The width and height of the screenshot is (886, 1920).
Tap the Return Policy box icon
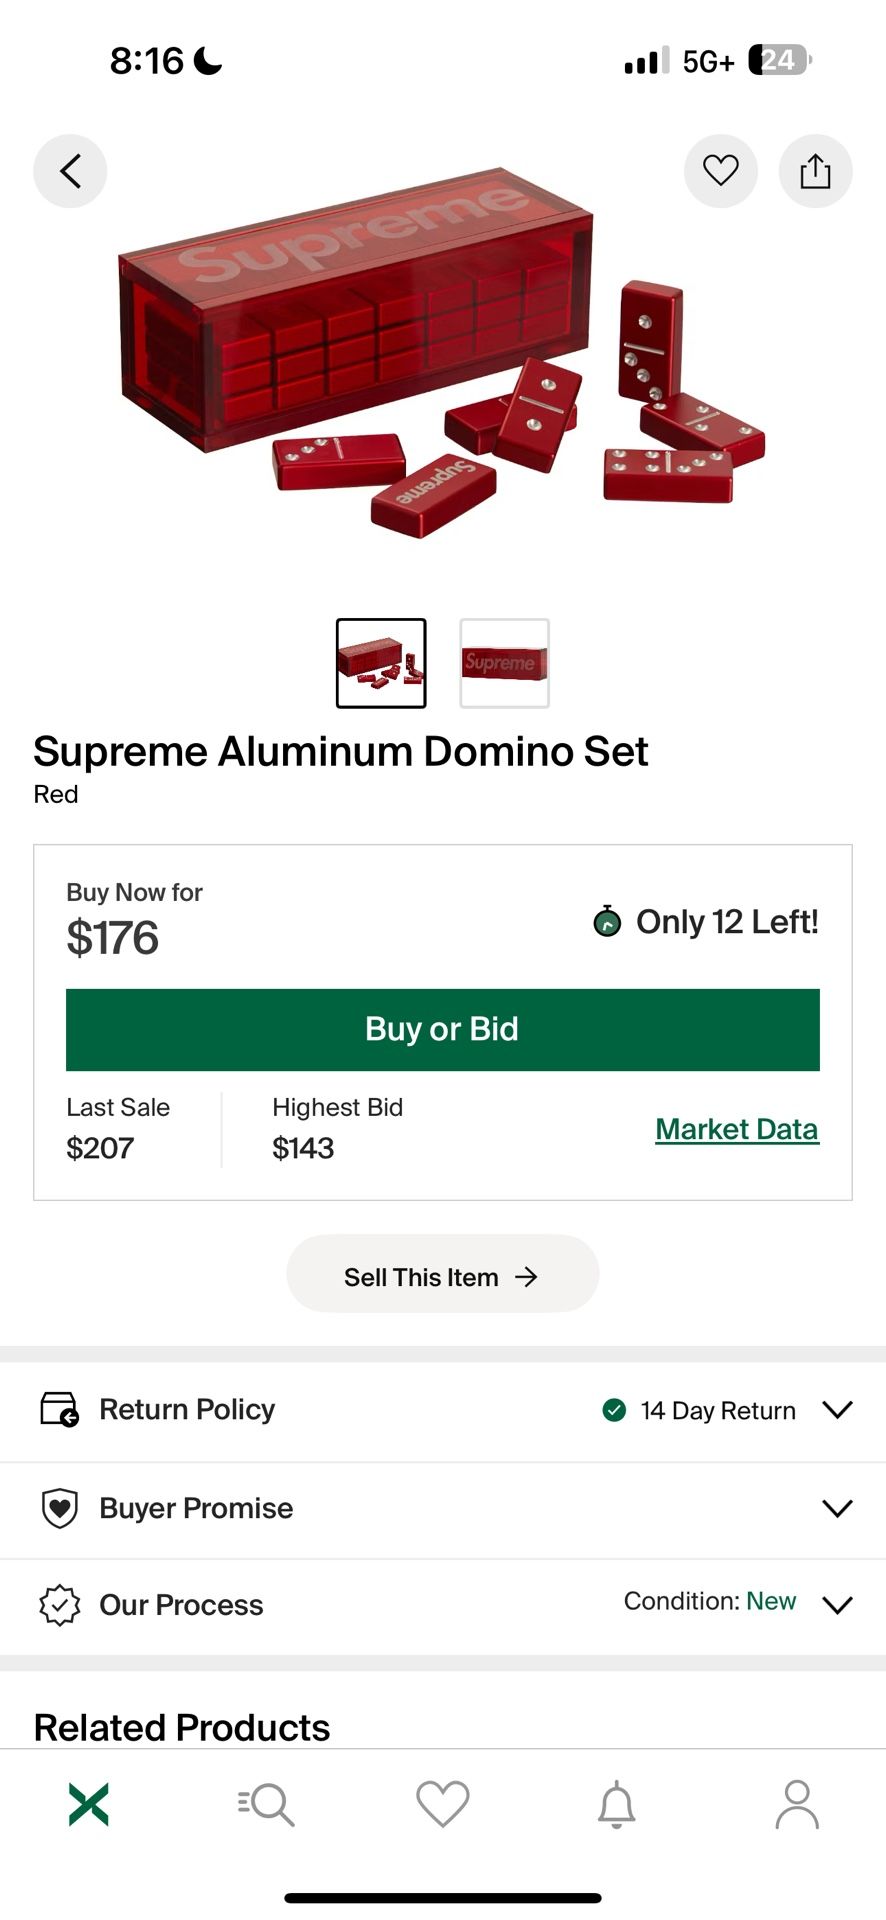(x=59, y=1409)
